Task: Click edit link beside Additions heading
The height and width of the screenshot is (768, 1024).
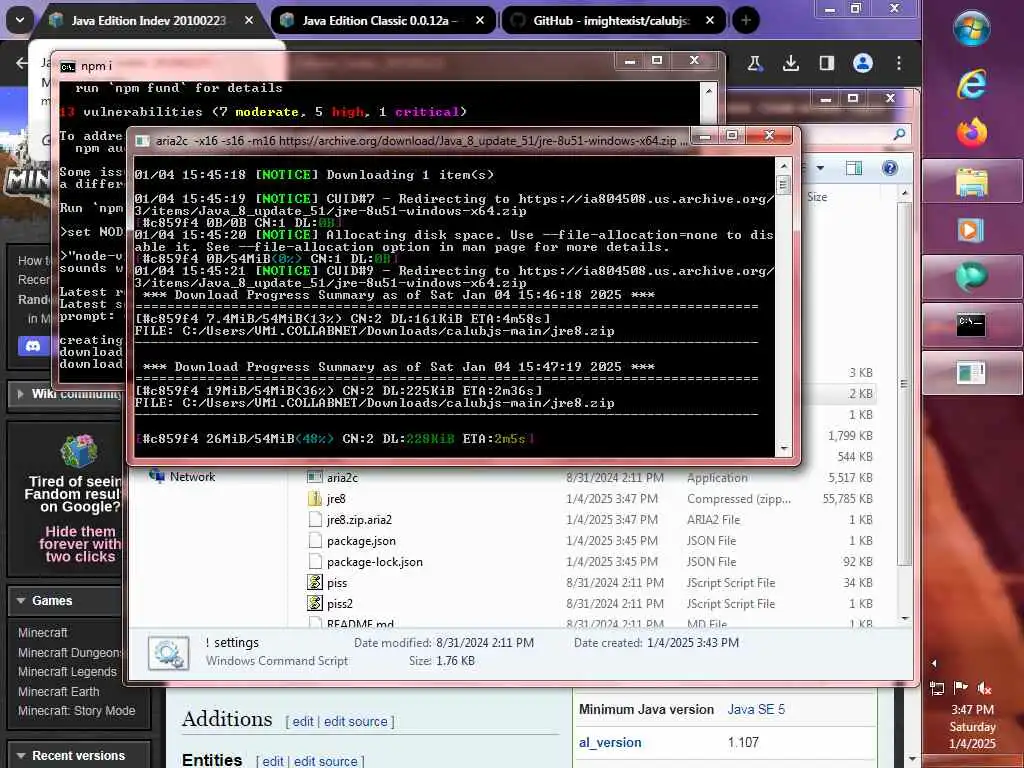Action: (x=303, y=722)
